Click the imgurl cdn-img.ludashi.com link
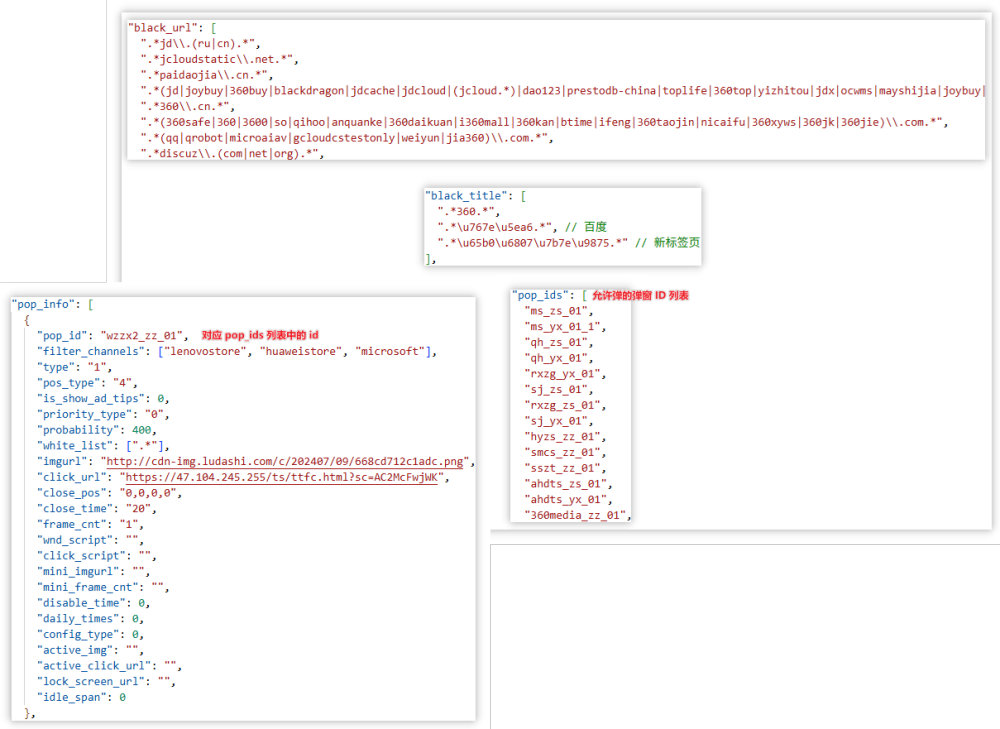 pos(284,461)
